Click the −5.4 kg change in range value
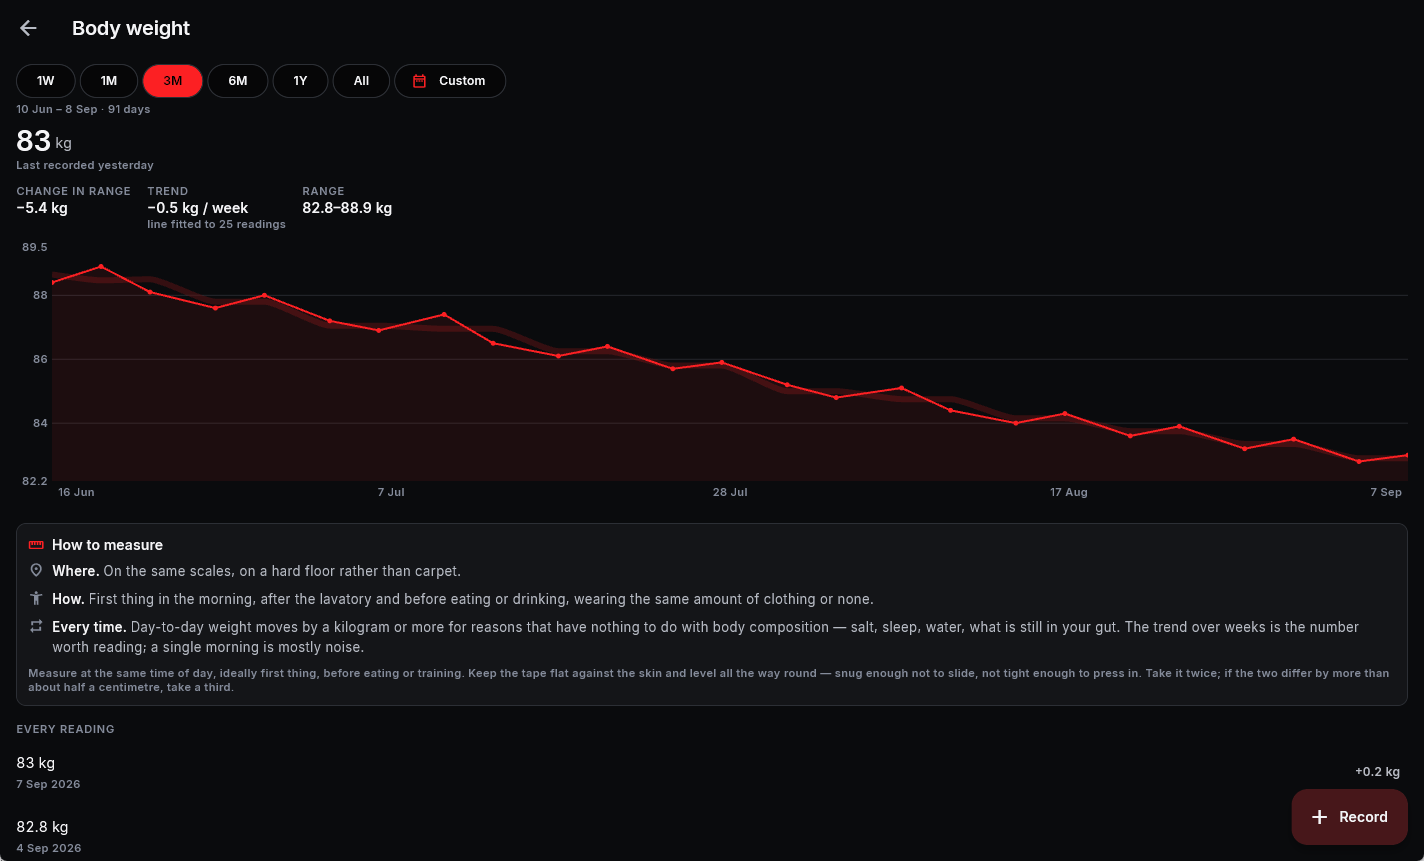Image resolution: width=1424 pixels, height=861 pixels. (42, 208)
